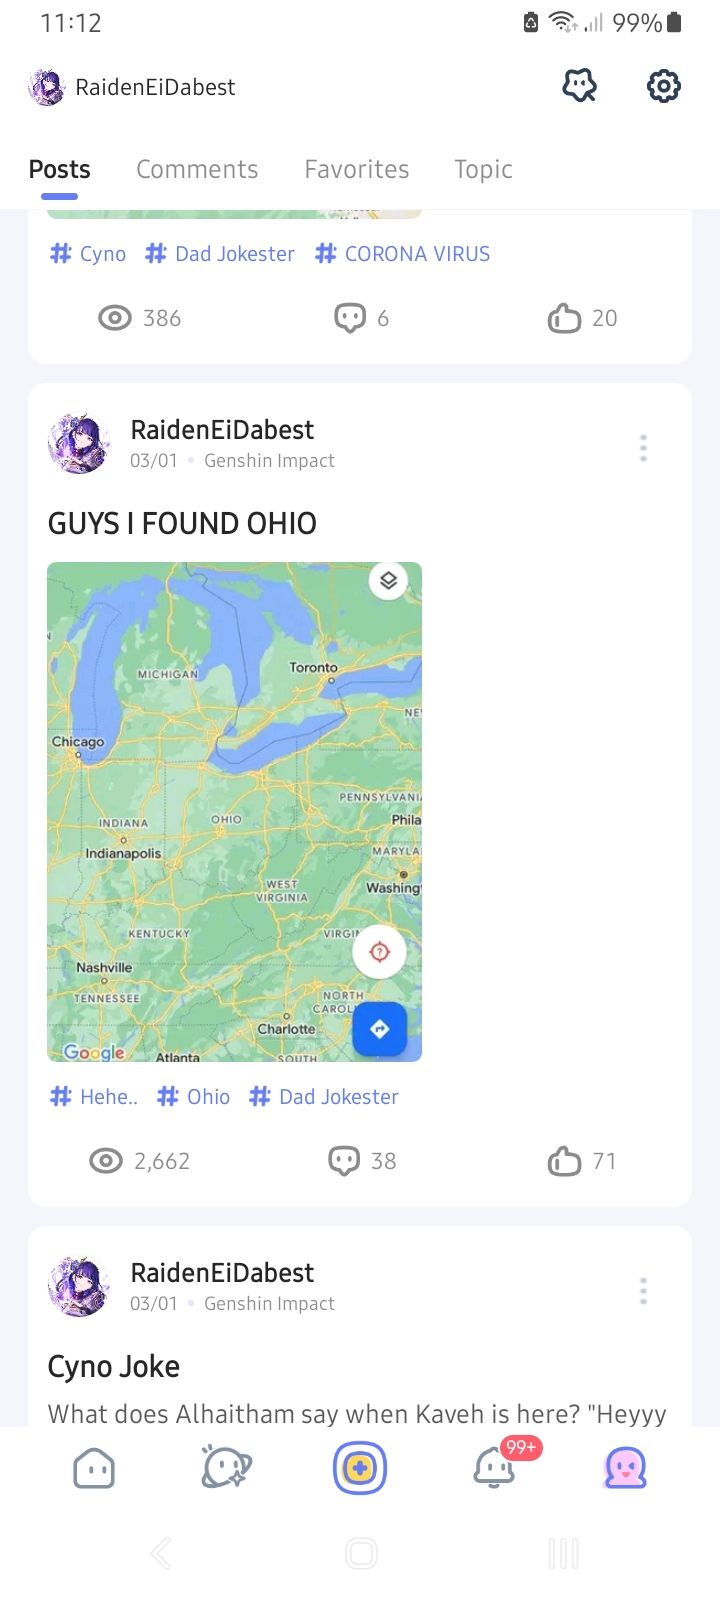
Task: Open notifications with the 99+ badge
Action: [492, 1466]
